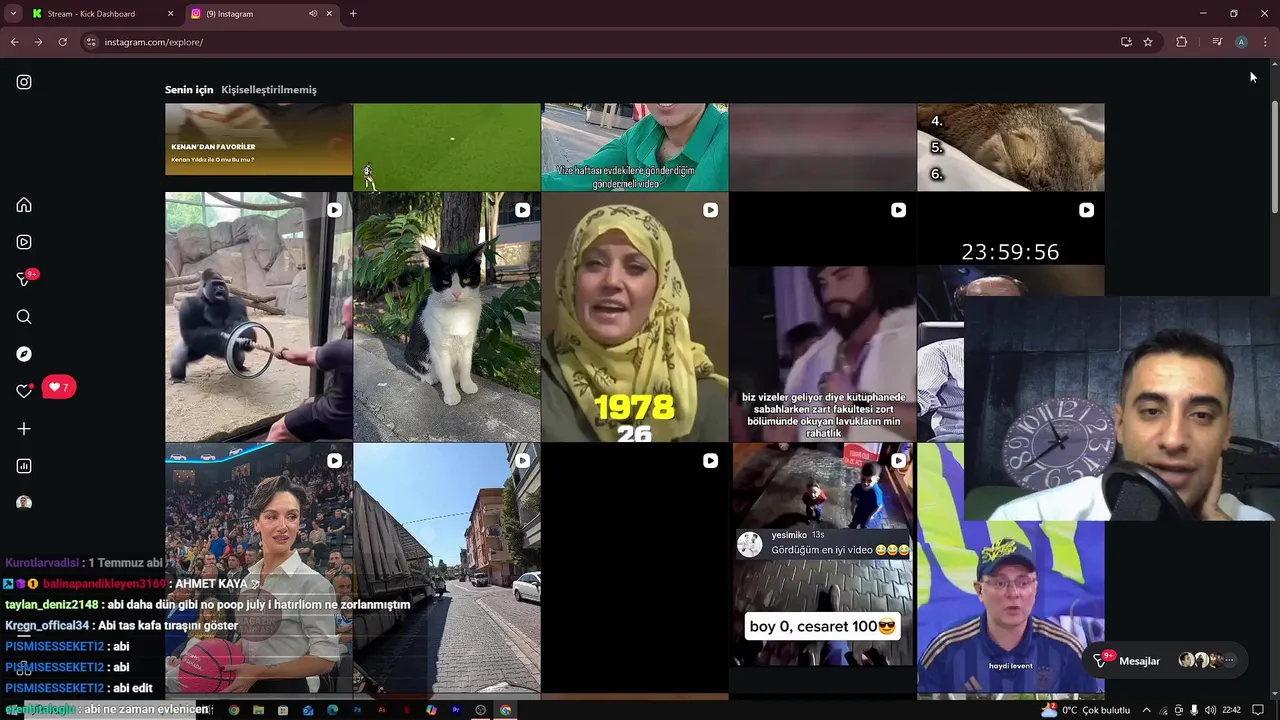Open the post listing 4. 5. 6.
The height and width of the screenshot is (720, 1280).
pos(1010,147)
